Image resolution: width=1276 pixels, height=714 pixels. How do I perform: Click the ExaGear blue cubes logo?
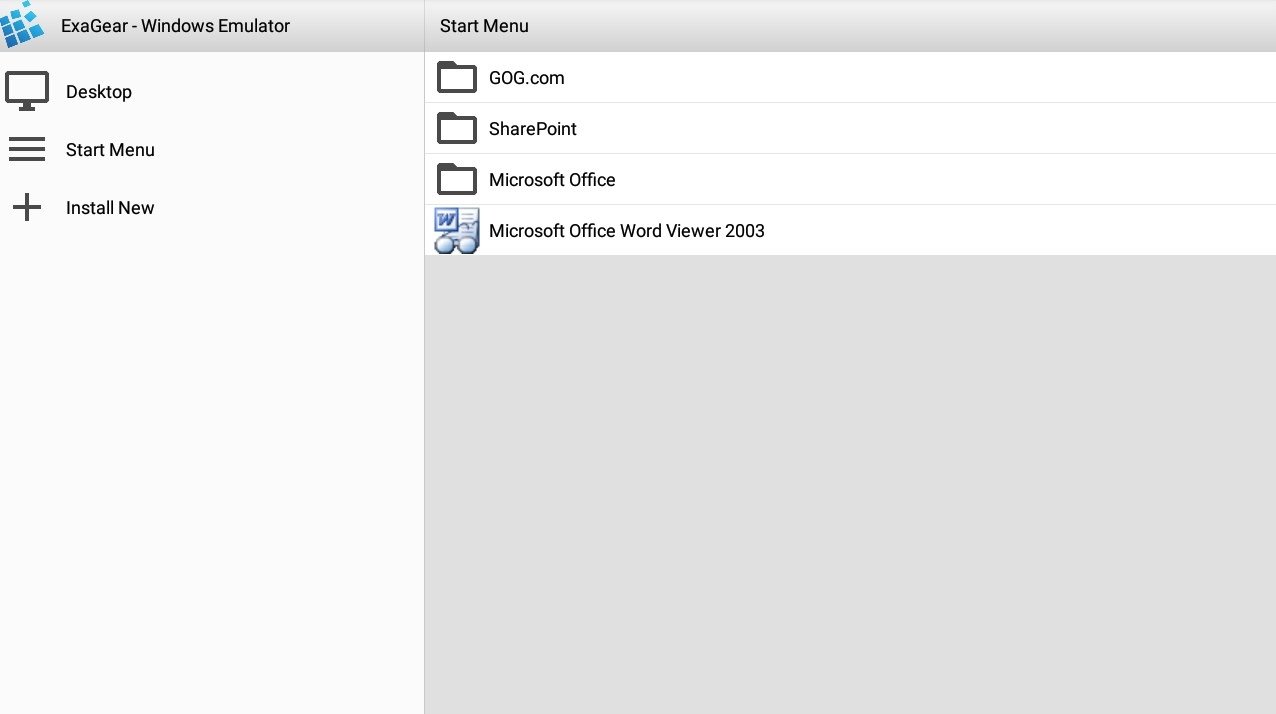(22, 25)
